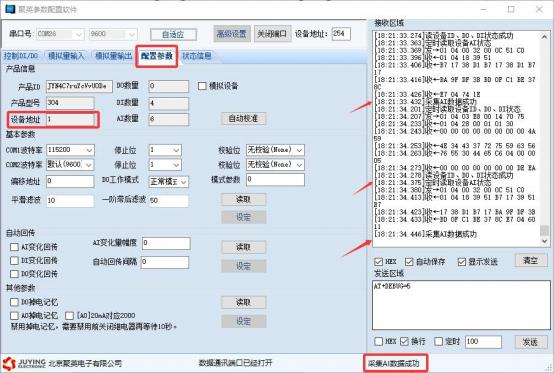This screenshot has height=373, width=554.
Task: Click the 发送 button
Action: [x=530, y=342]
